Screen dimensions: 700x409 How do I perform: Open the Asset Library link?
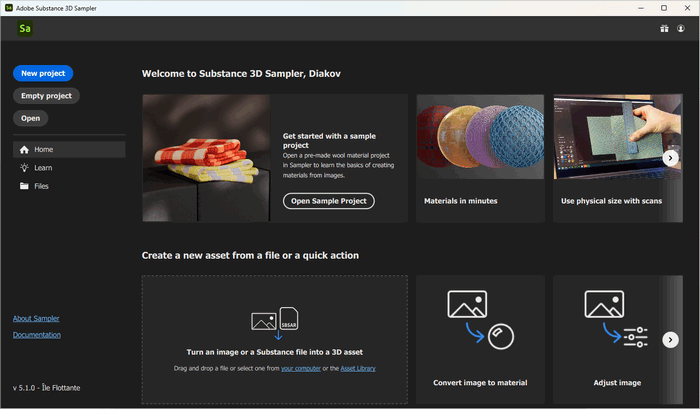356,369
